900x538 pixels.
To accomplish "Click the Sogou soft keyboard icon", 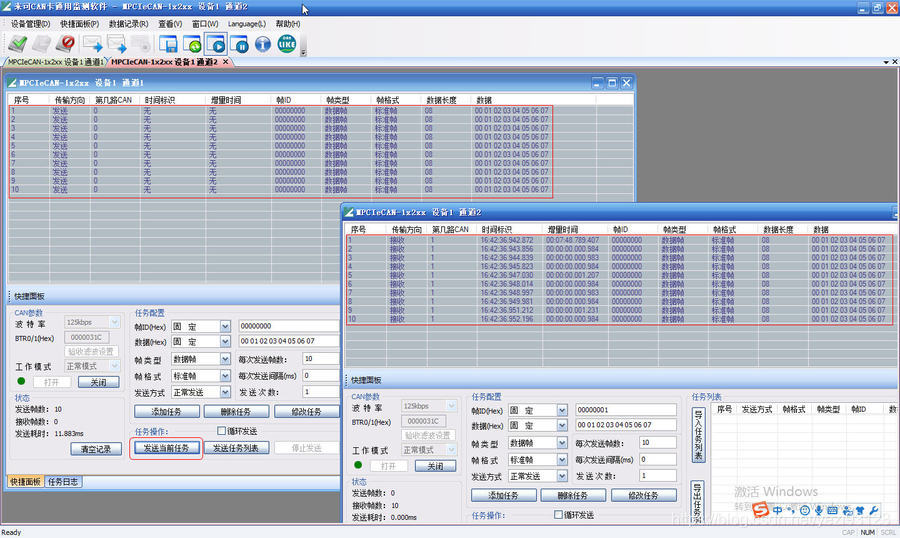I will pos(832,510).
